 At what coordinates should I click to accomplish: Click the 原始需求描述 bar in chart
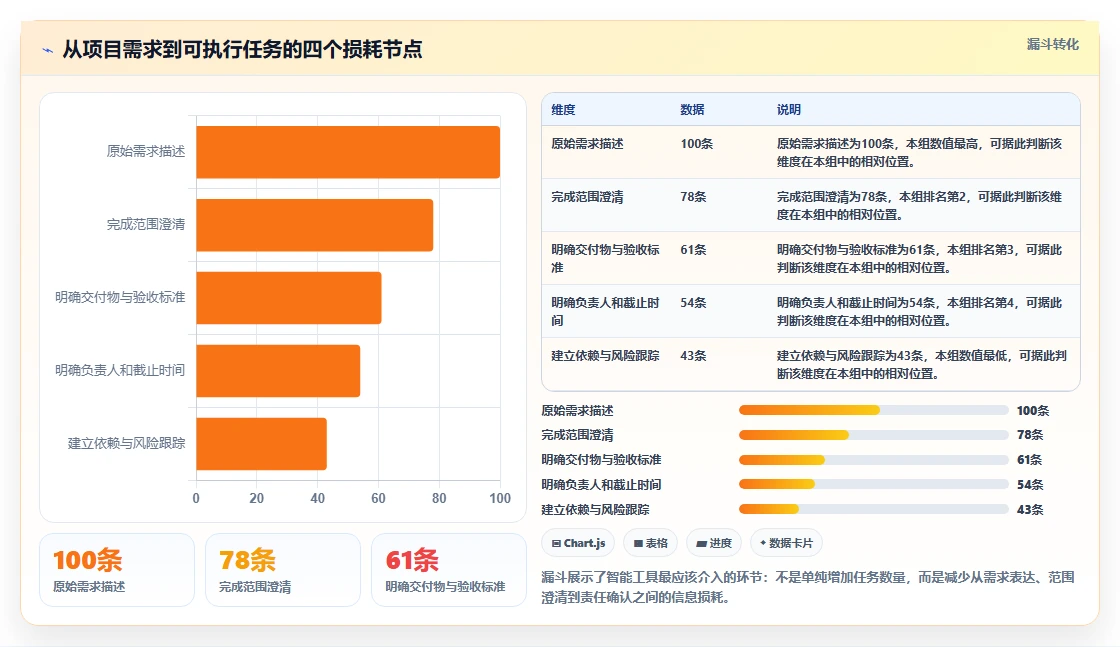pyautogui.click(x=348, y=152)
